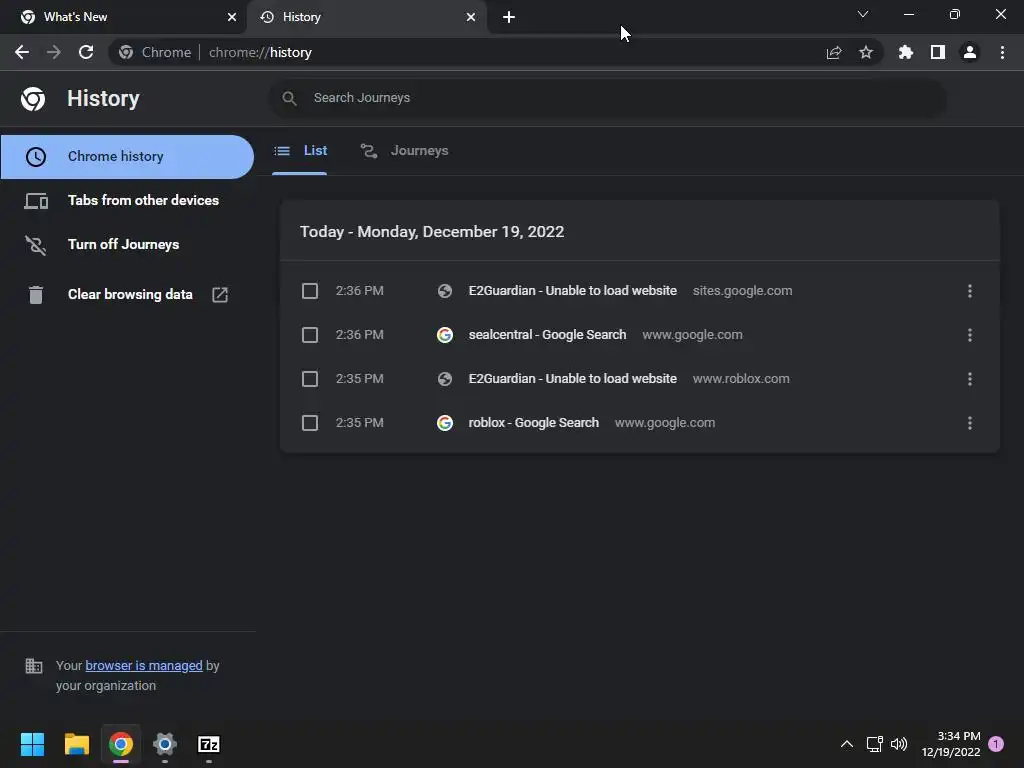
Task: Open File Explorer from the taskbar
Action: click(x=76, y=744)
